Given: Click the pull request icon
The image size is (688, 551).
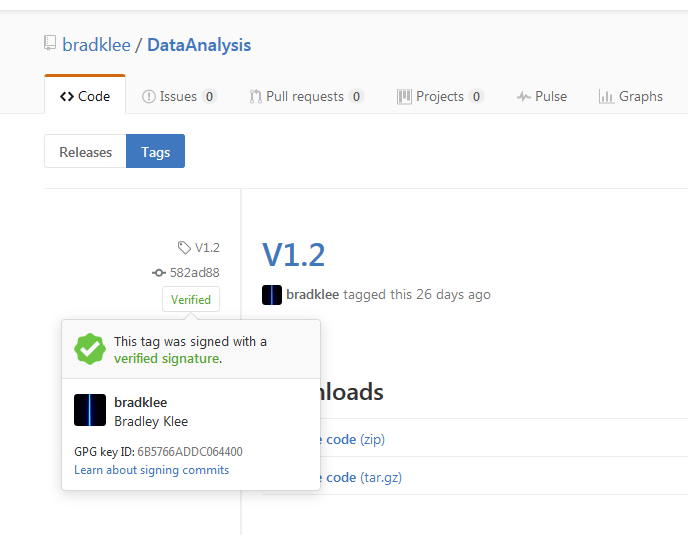Looking at the screenshot, I should pos(255,97).
